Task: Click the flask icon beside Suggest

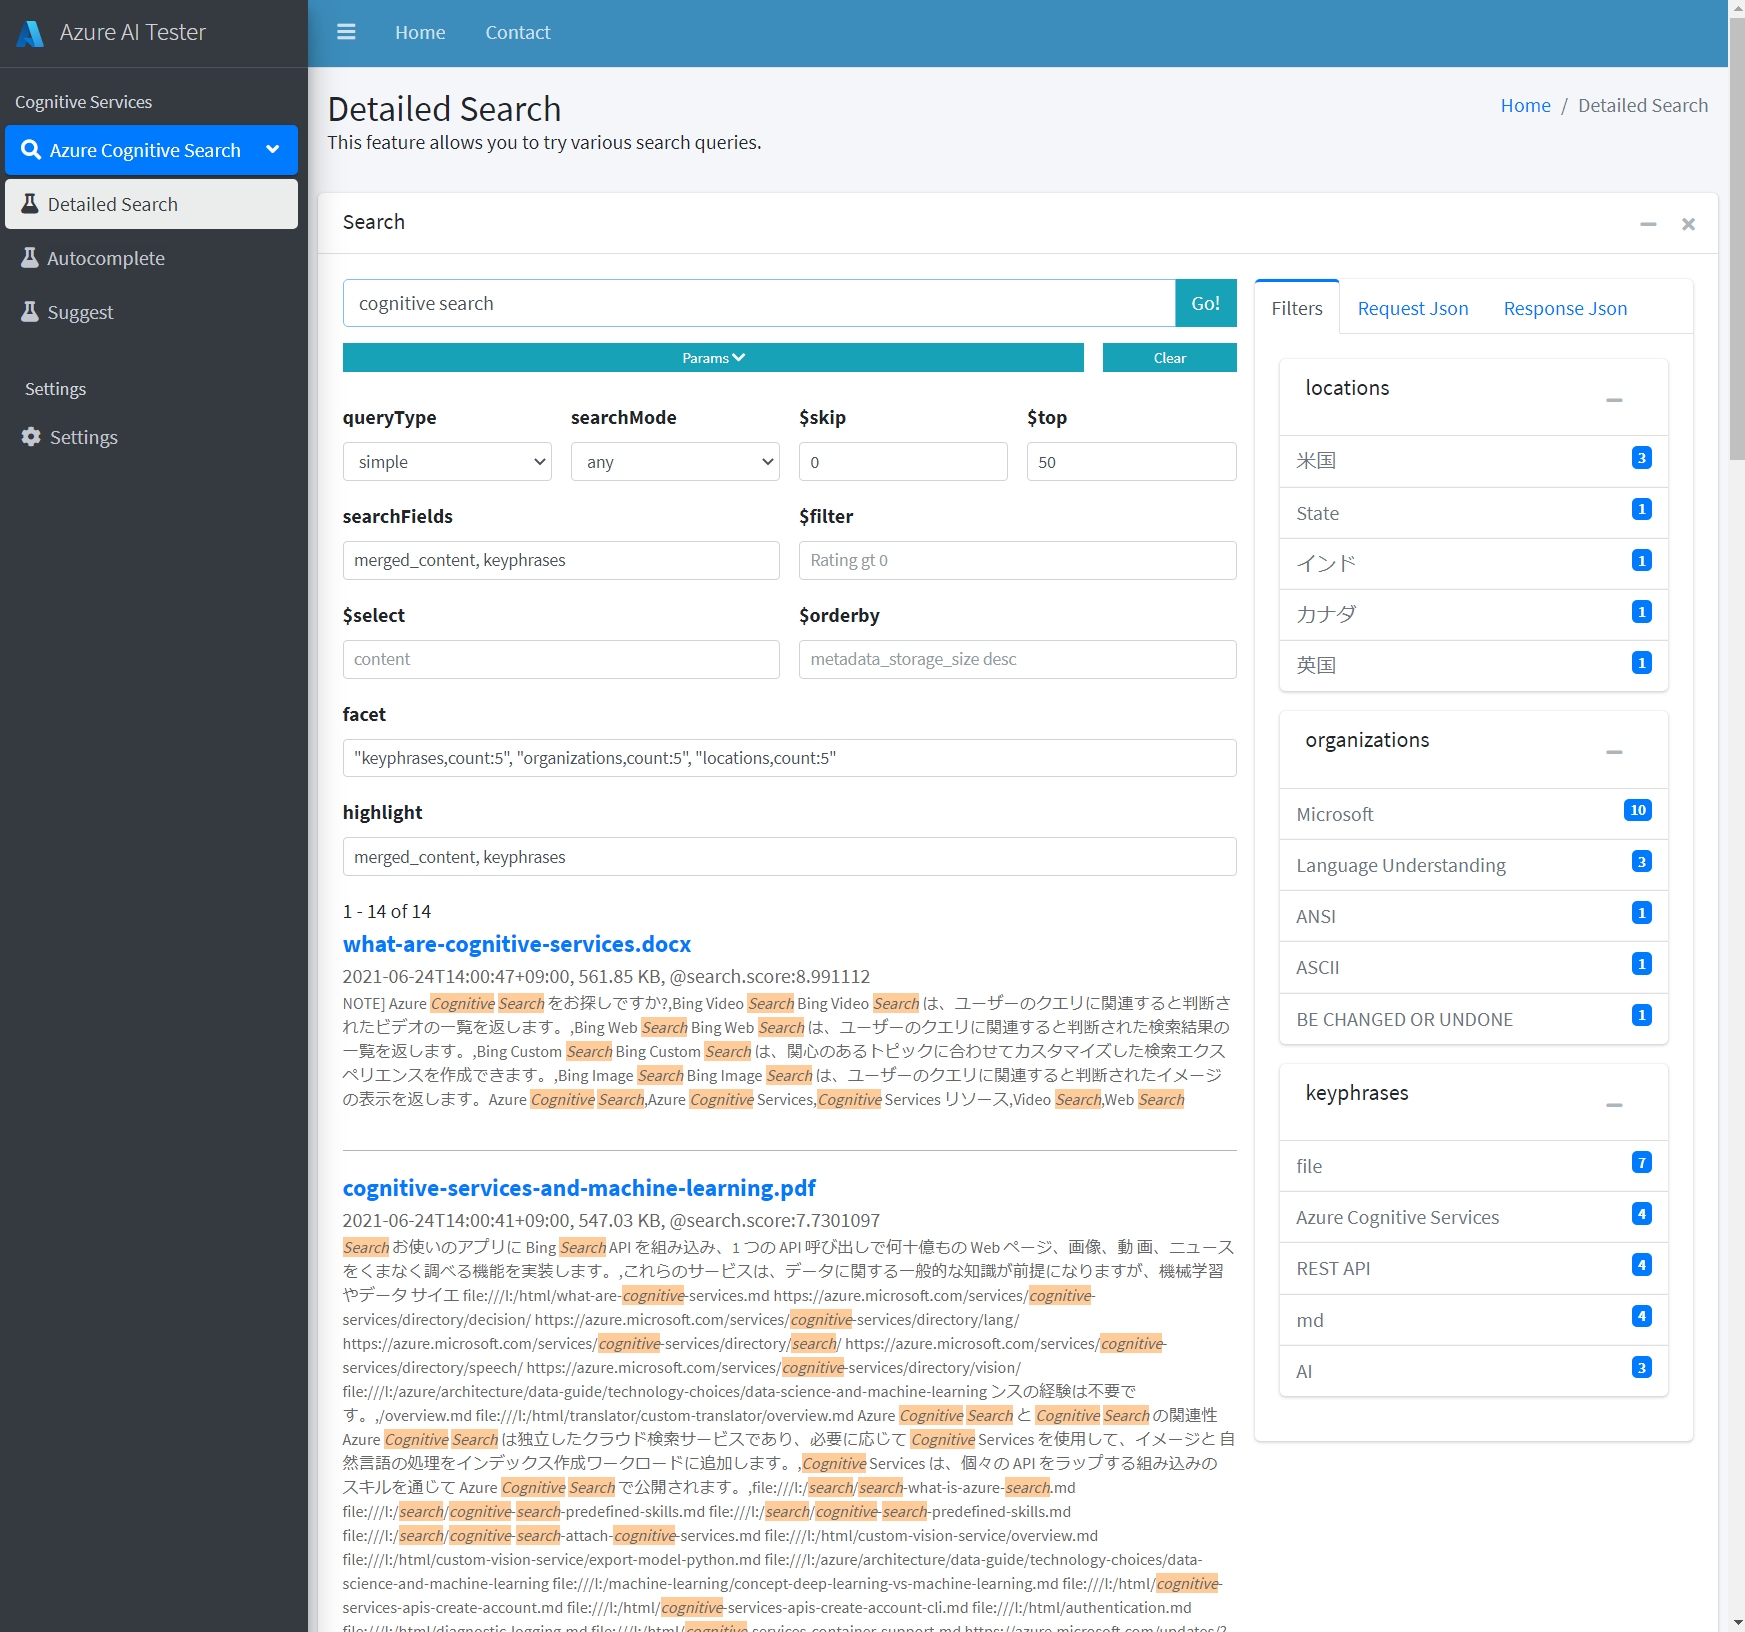Action: point(30,312)
